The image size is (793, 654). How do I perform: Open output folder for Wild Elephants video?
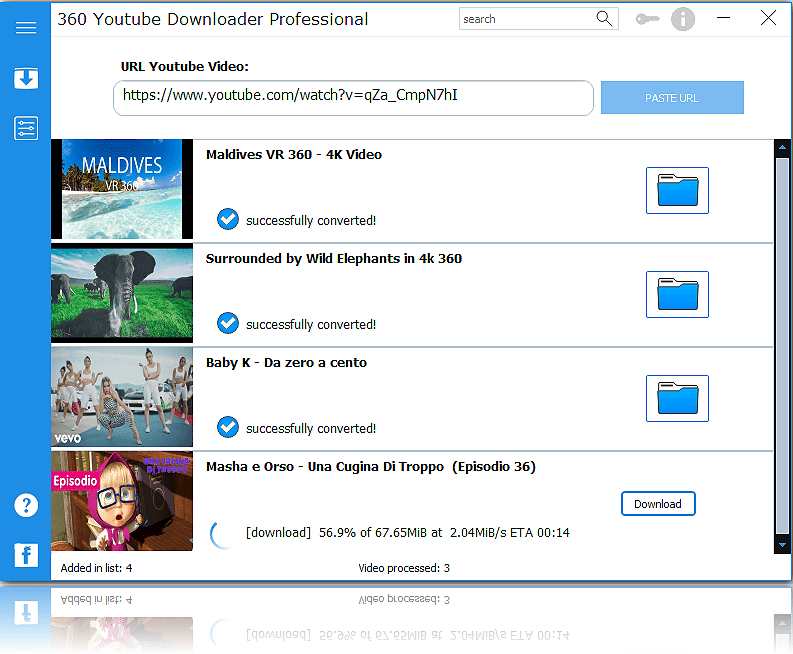click(677, 294)
